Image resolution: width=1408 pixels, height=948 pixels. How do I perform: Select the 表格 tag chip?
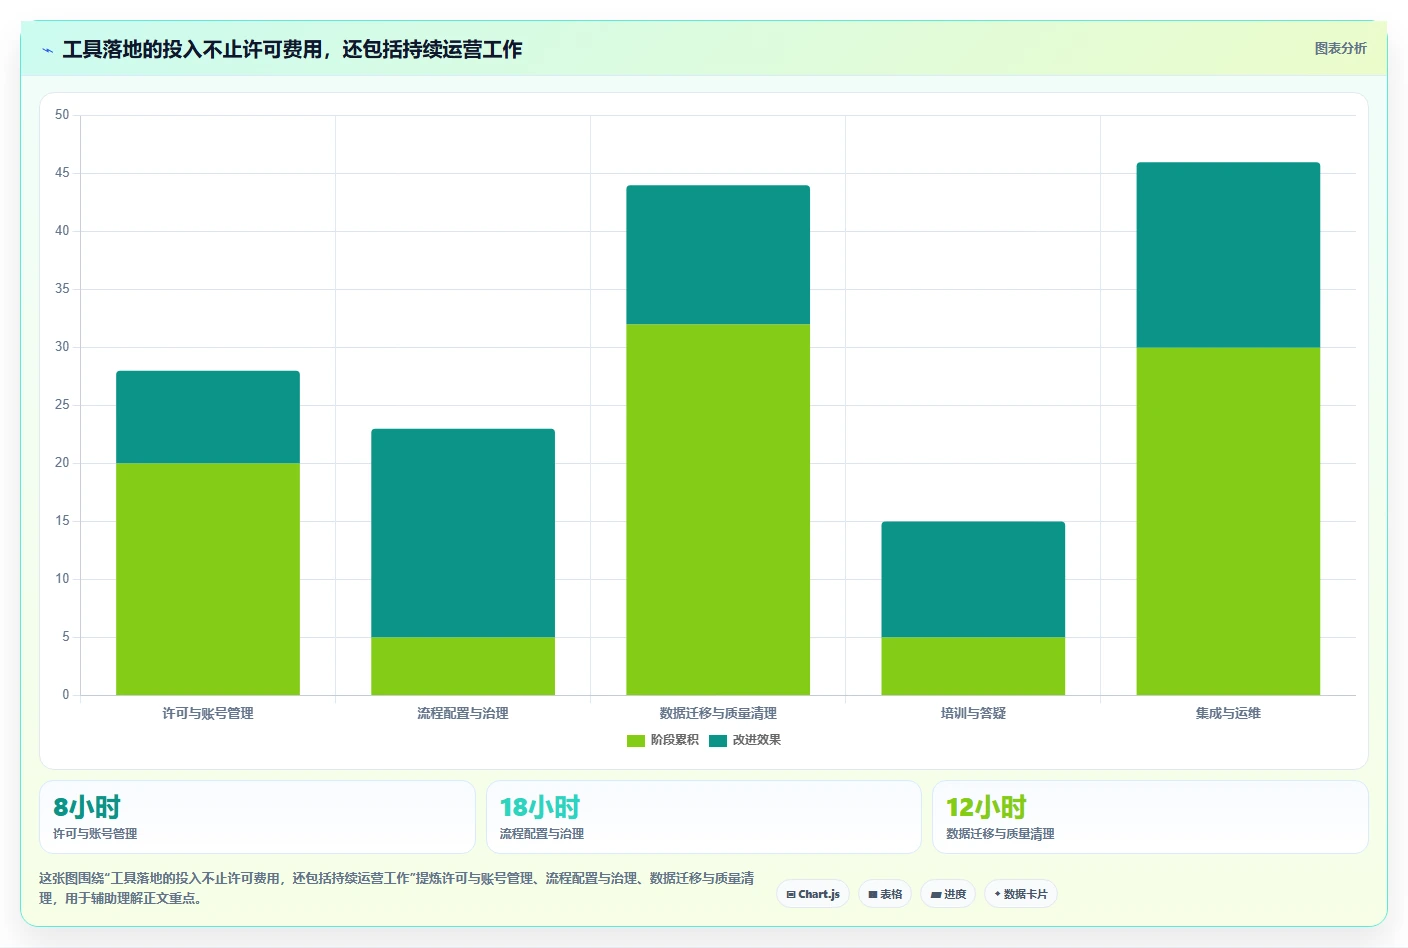pyautogui.click(x=885, y=894)
